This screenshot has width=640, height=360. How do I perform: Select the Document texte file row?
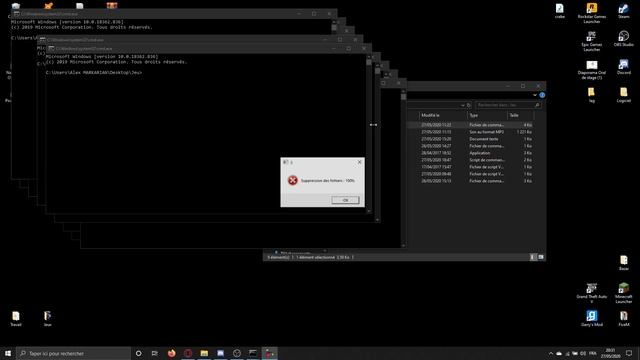(471, 139)
